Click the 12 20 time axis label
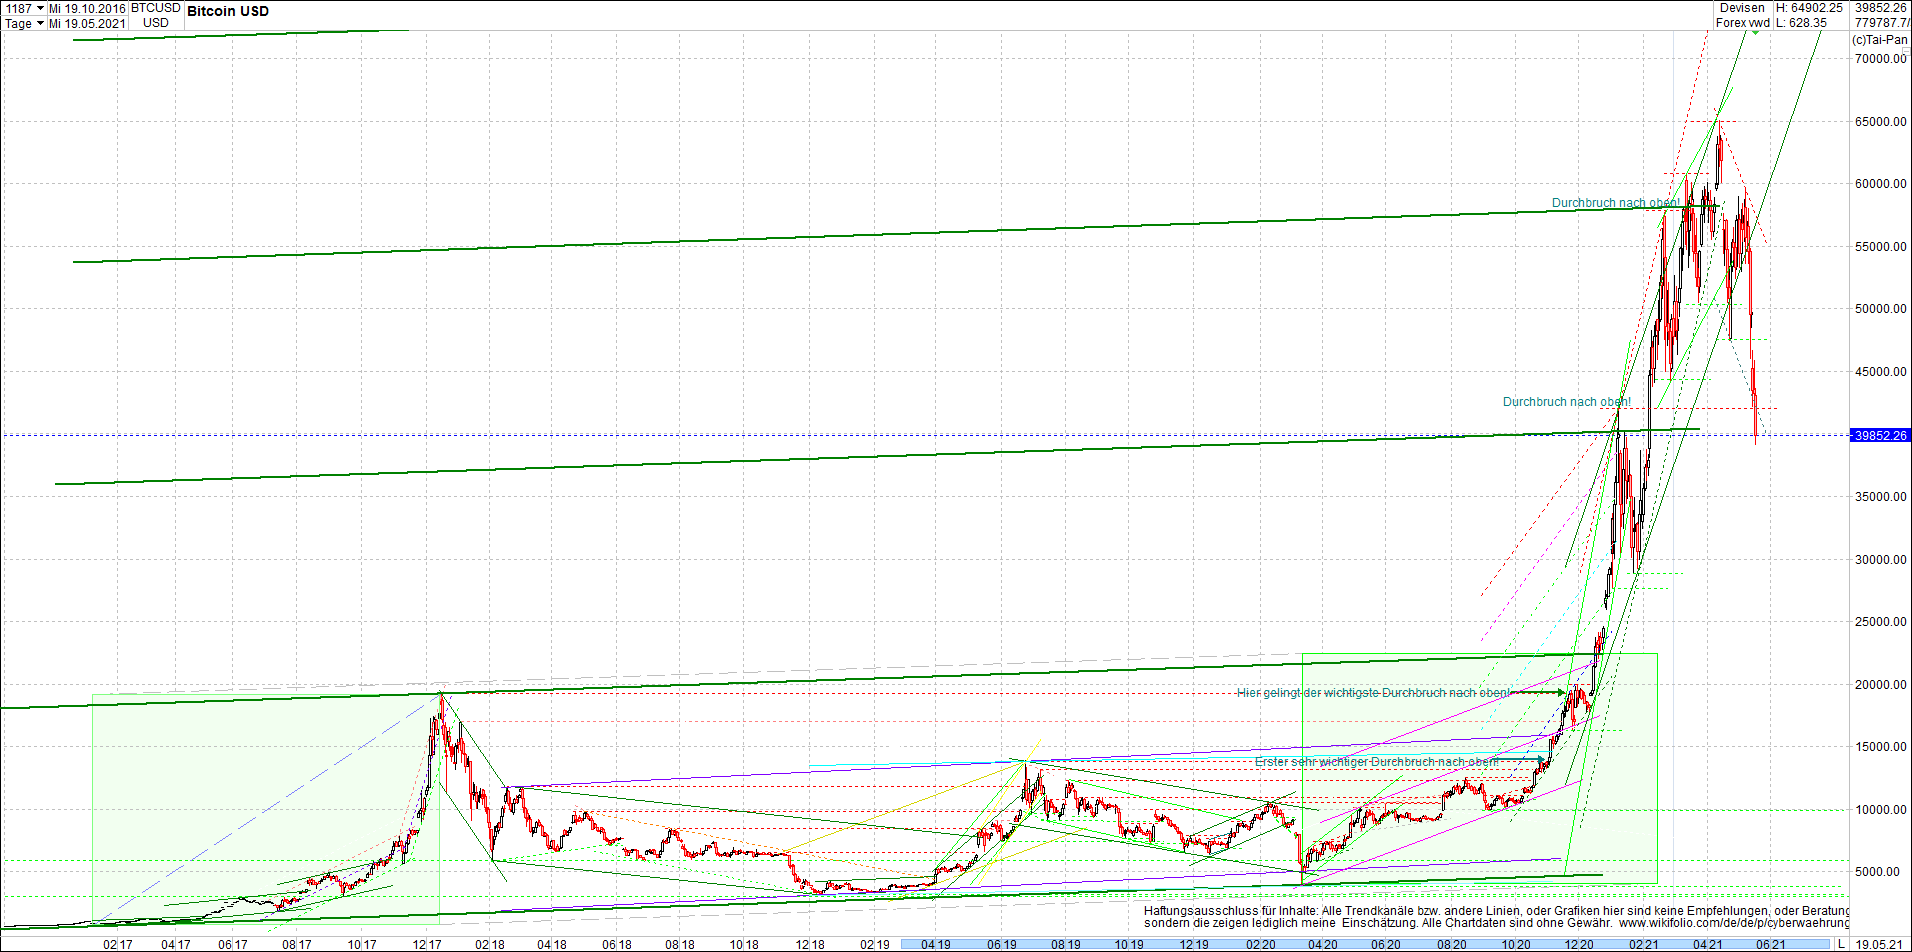This screenshot has width=1912, height=952. click(x=1579, y=944)
